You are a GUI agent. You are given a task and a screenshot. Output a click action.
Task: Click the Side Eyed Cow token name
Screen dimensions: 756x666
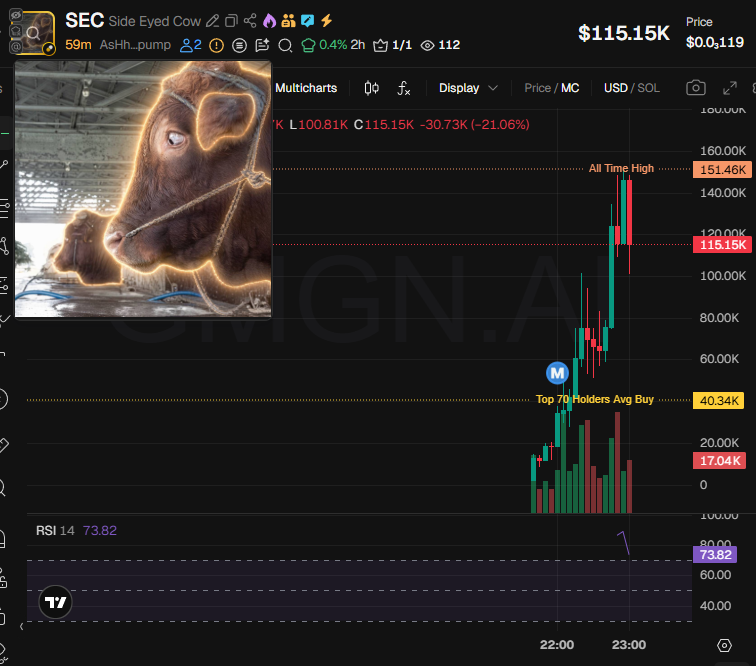point(154,21)
